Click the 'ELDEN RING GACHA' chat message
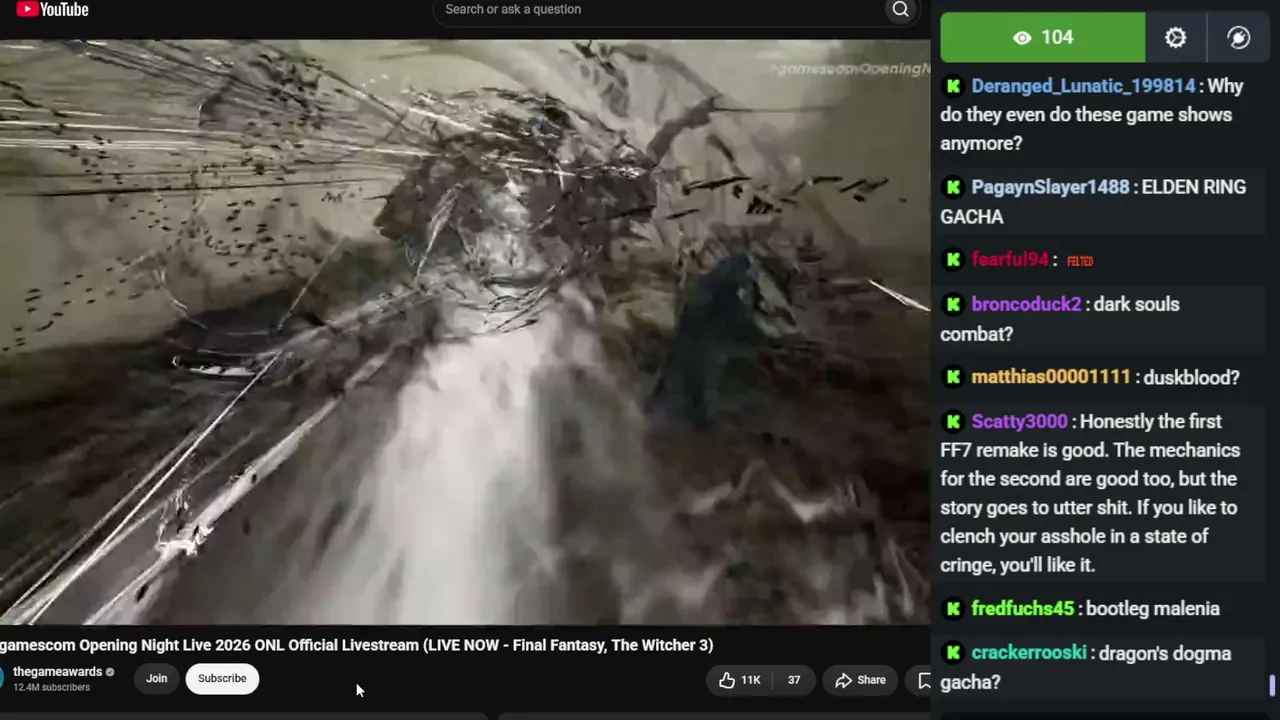 tap(1093, 202)
